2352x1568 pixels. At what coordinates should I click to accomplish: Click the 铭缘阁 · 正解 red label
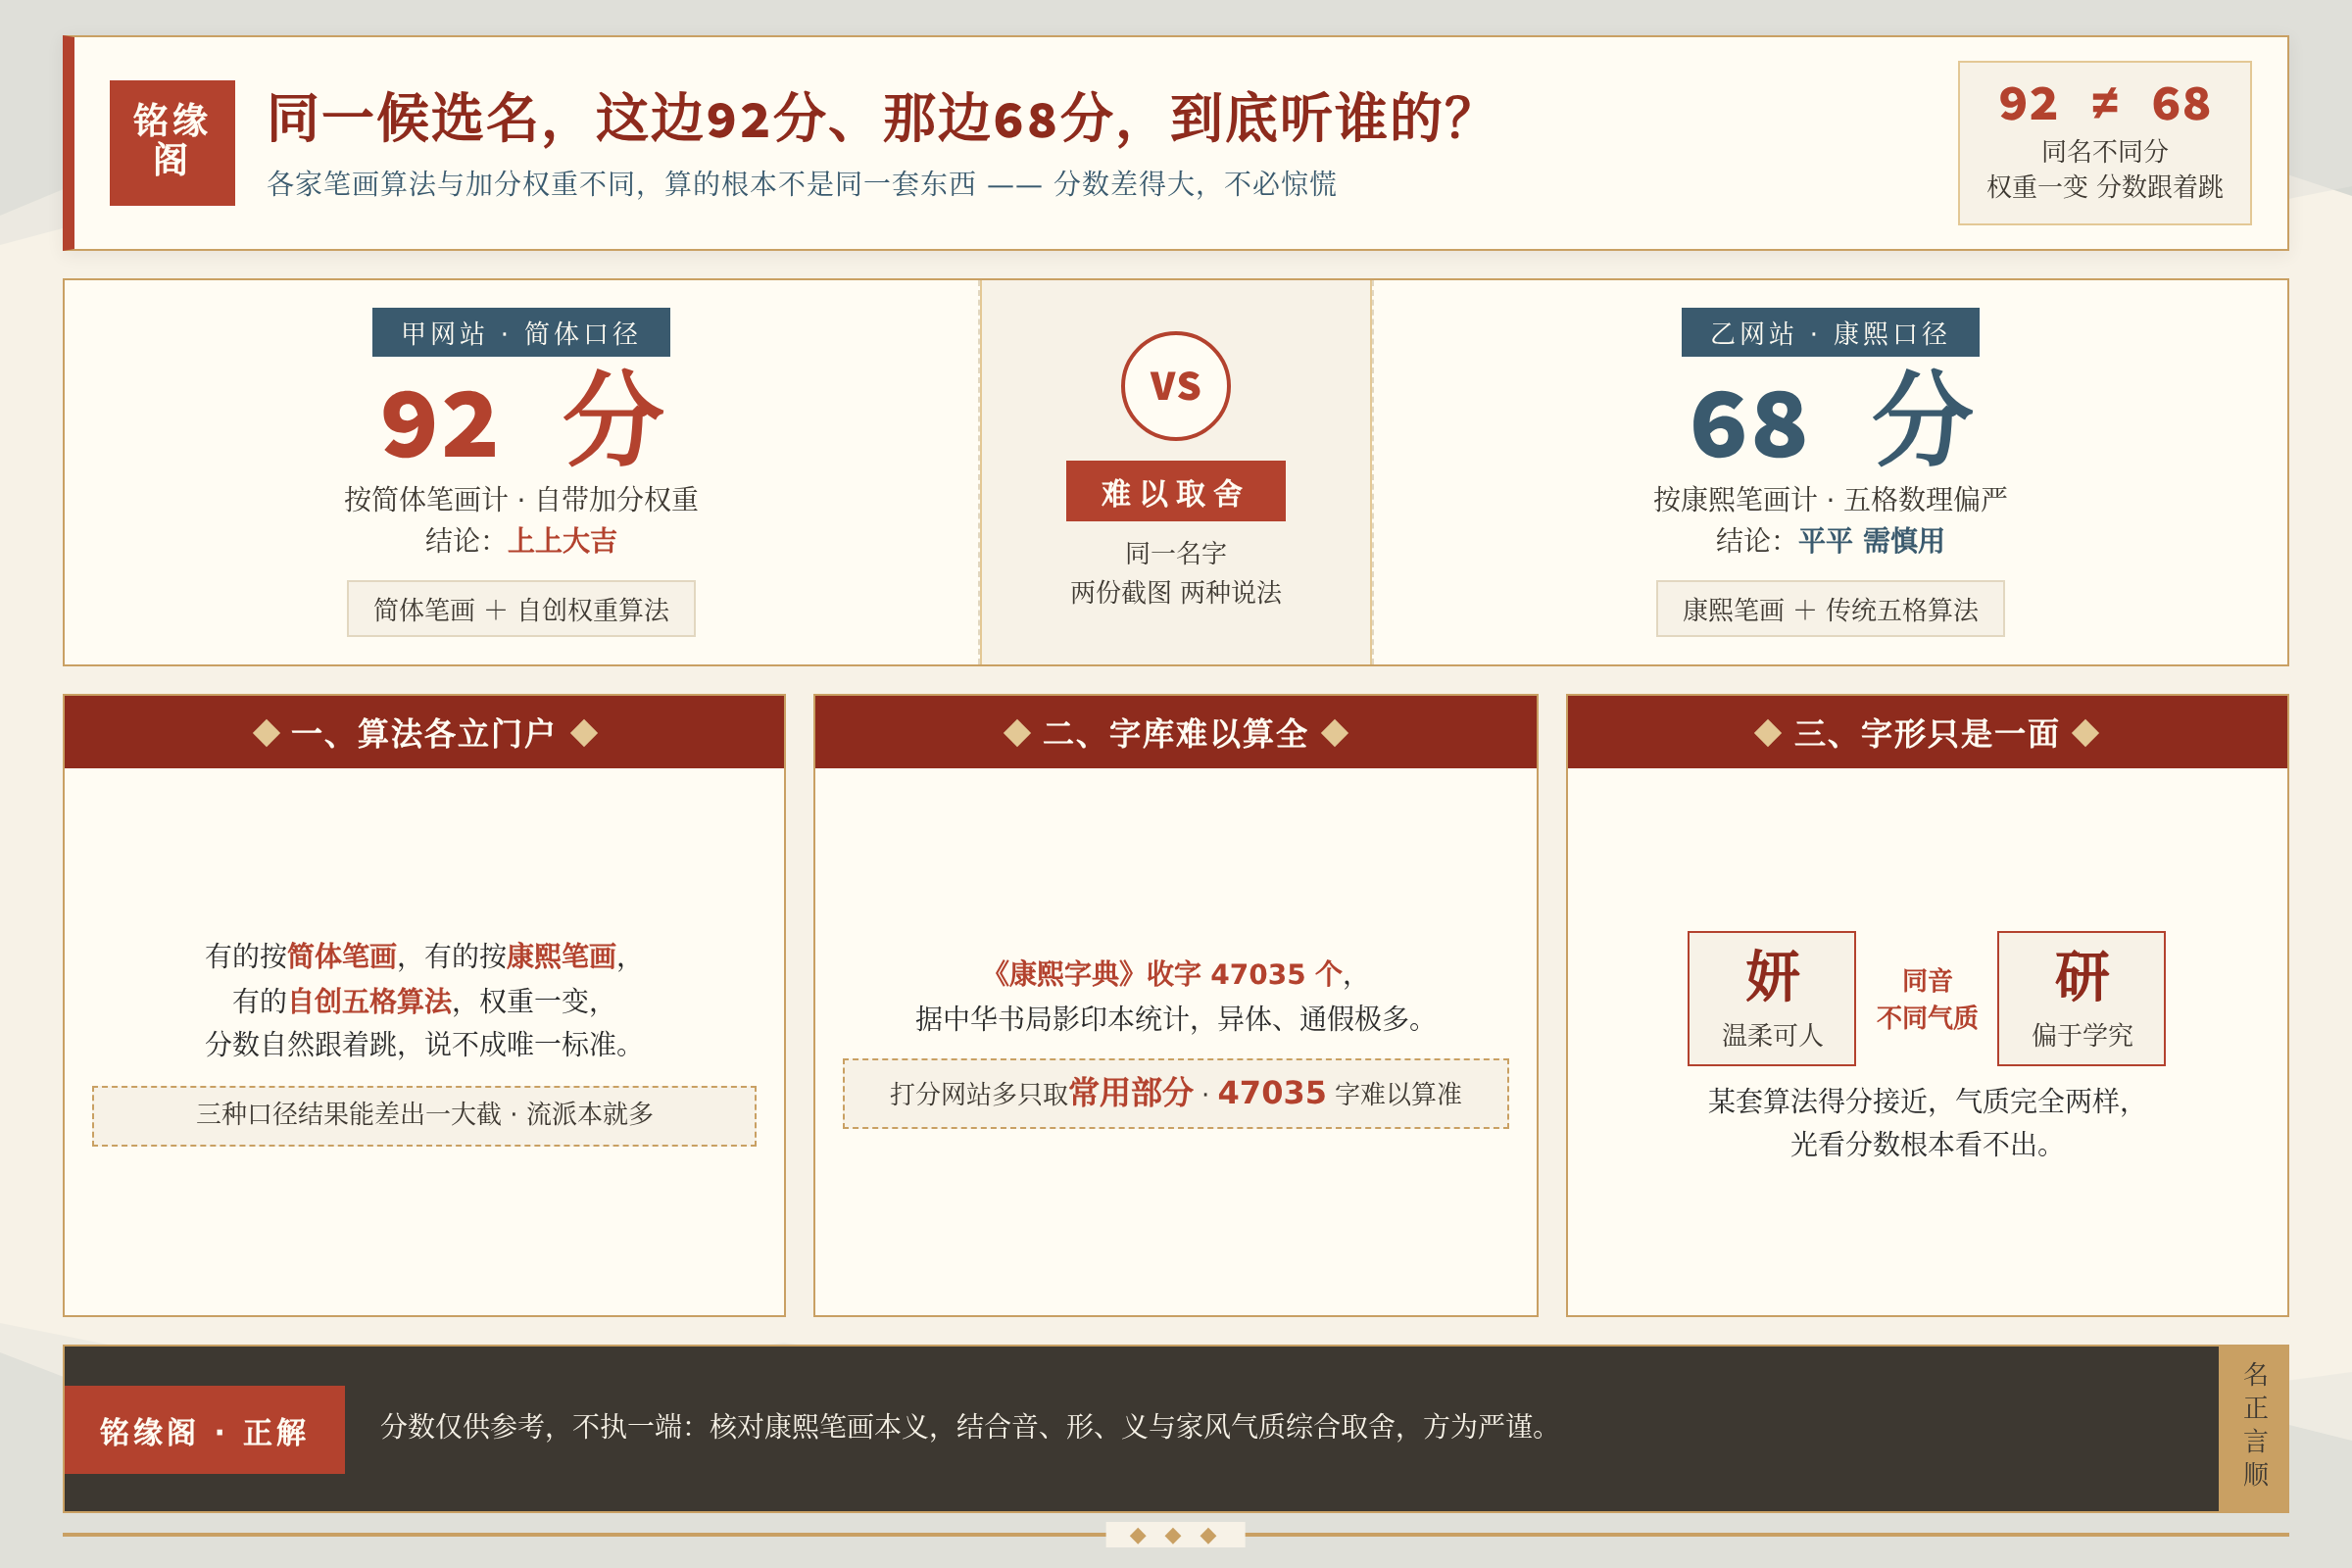204,1429
